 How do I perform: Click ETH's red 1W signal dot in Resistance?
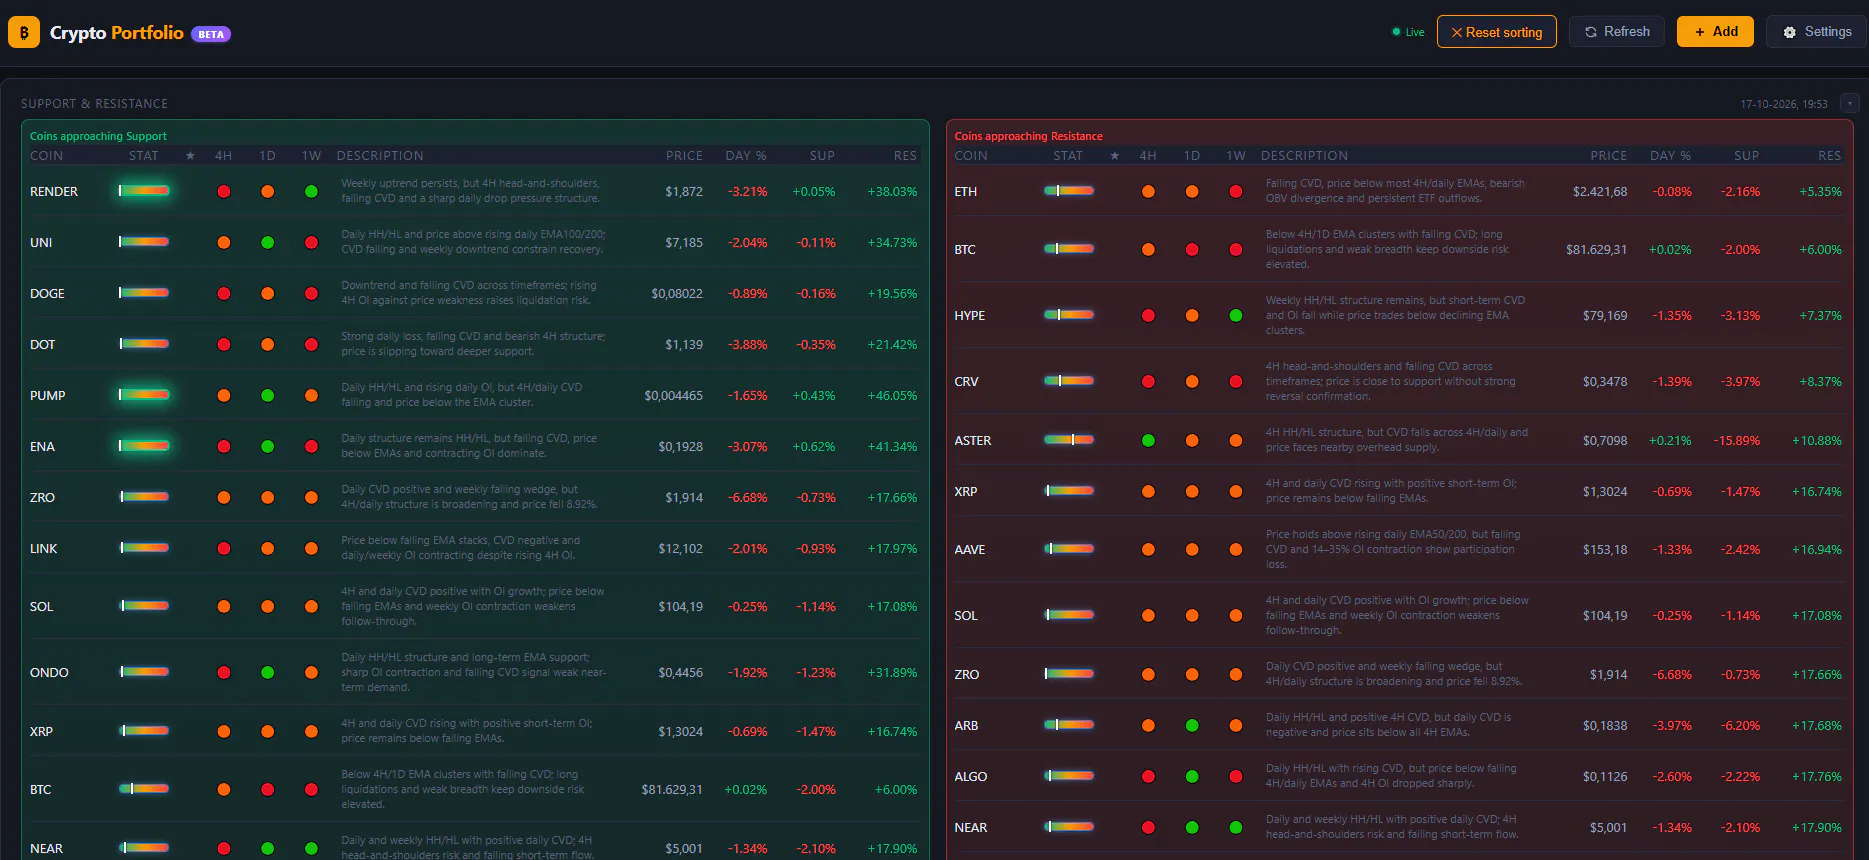[1236, 191]
